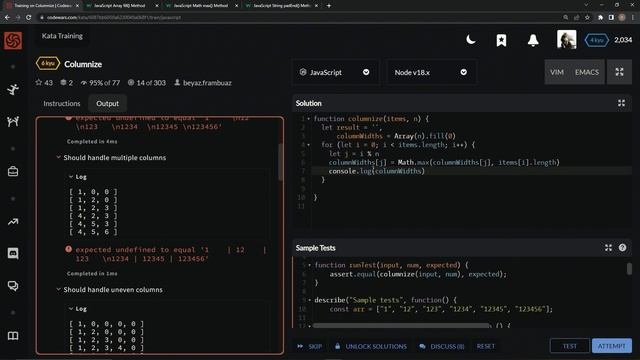Screen dimensions: 640x360
Task: Expand the Solution panel
Action: (621, 103)
